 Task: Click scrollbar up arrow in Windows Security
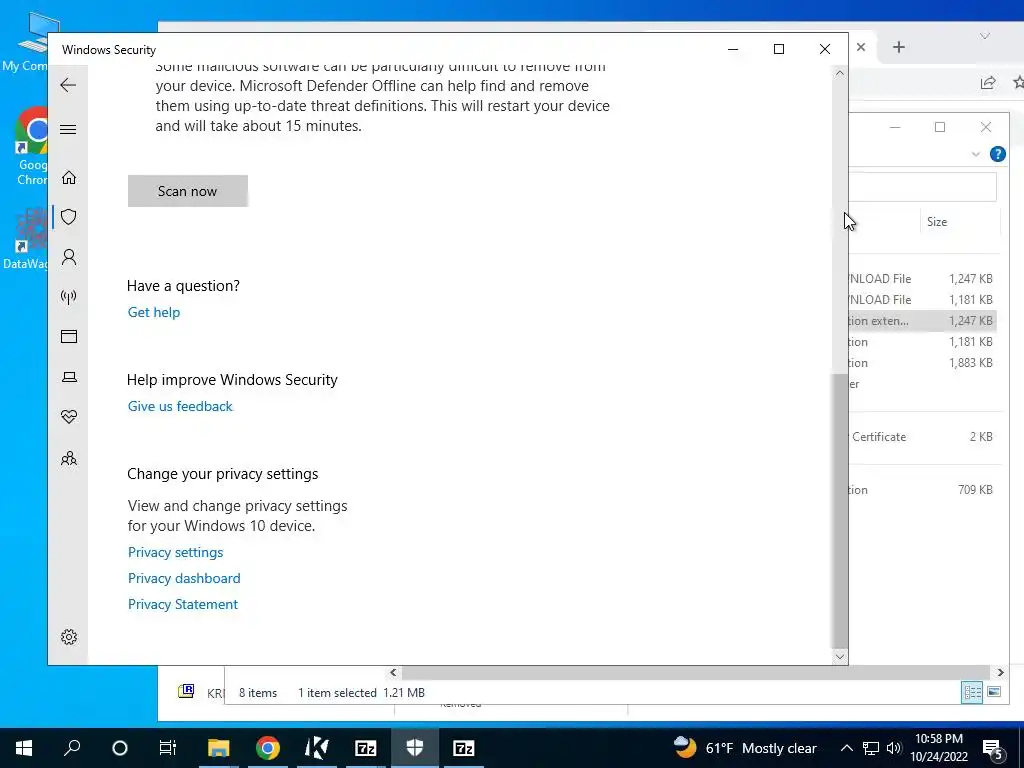pyautogui.click(x=840, y=73)
